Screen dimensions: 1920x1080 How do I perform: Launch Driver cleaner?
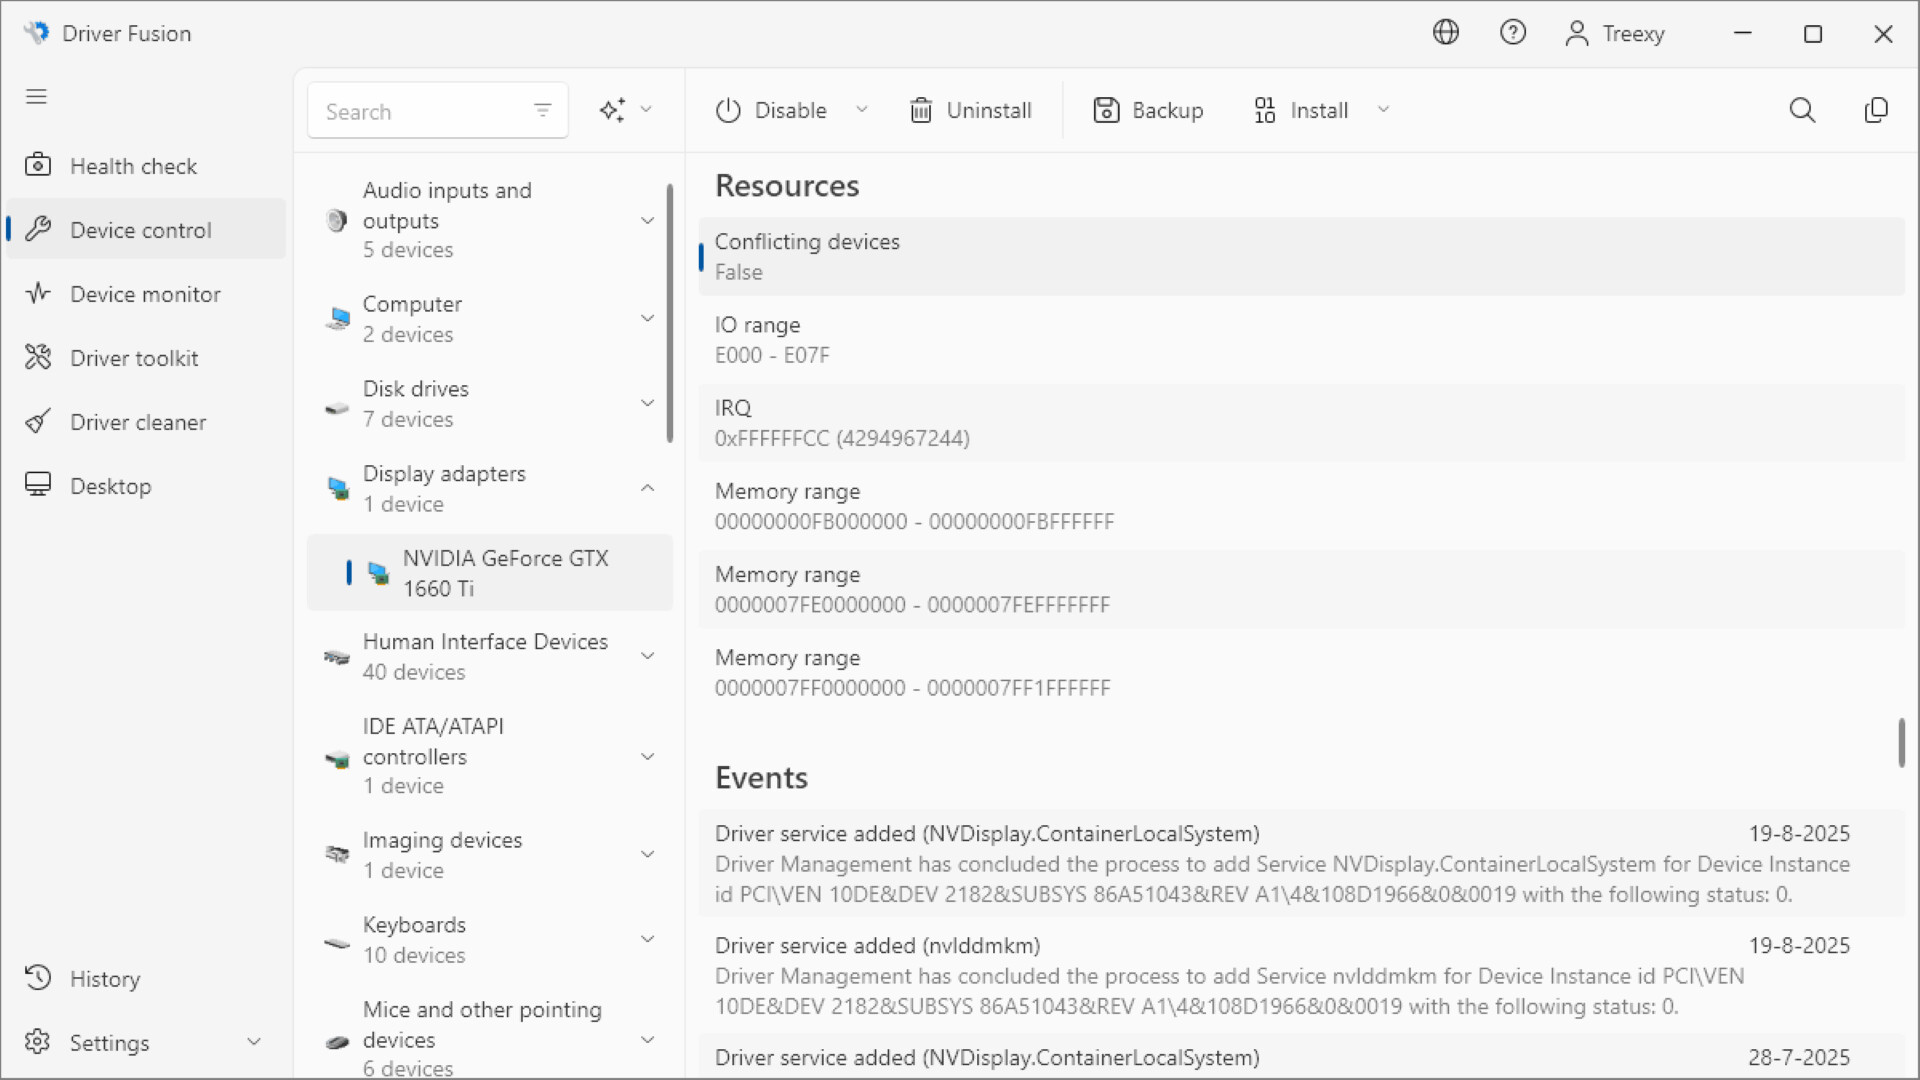coord(139,421)
